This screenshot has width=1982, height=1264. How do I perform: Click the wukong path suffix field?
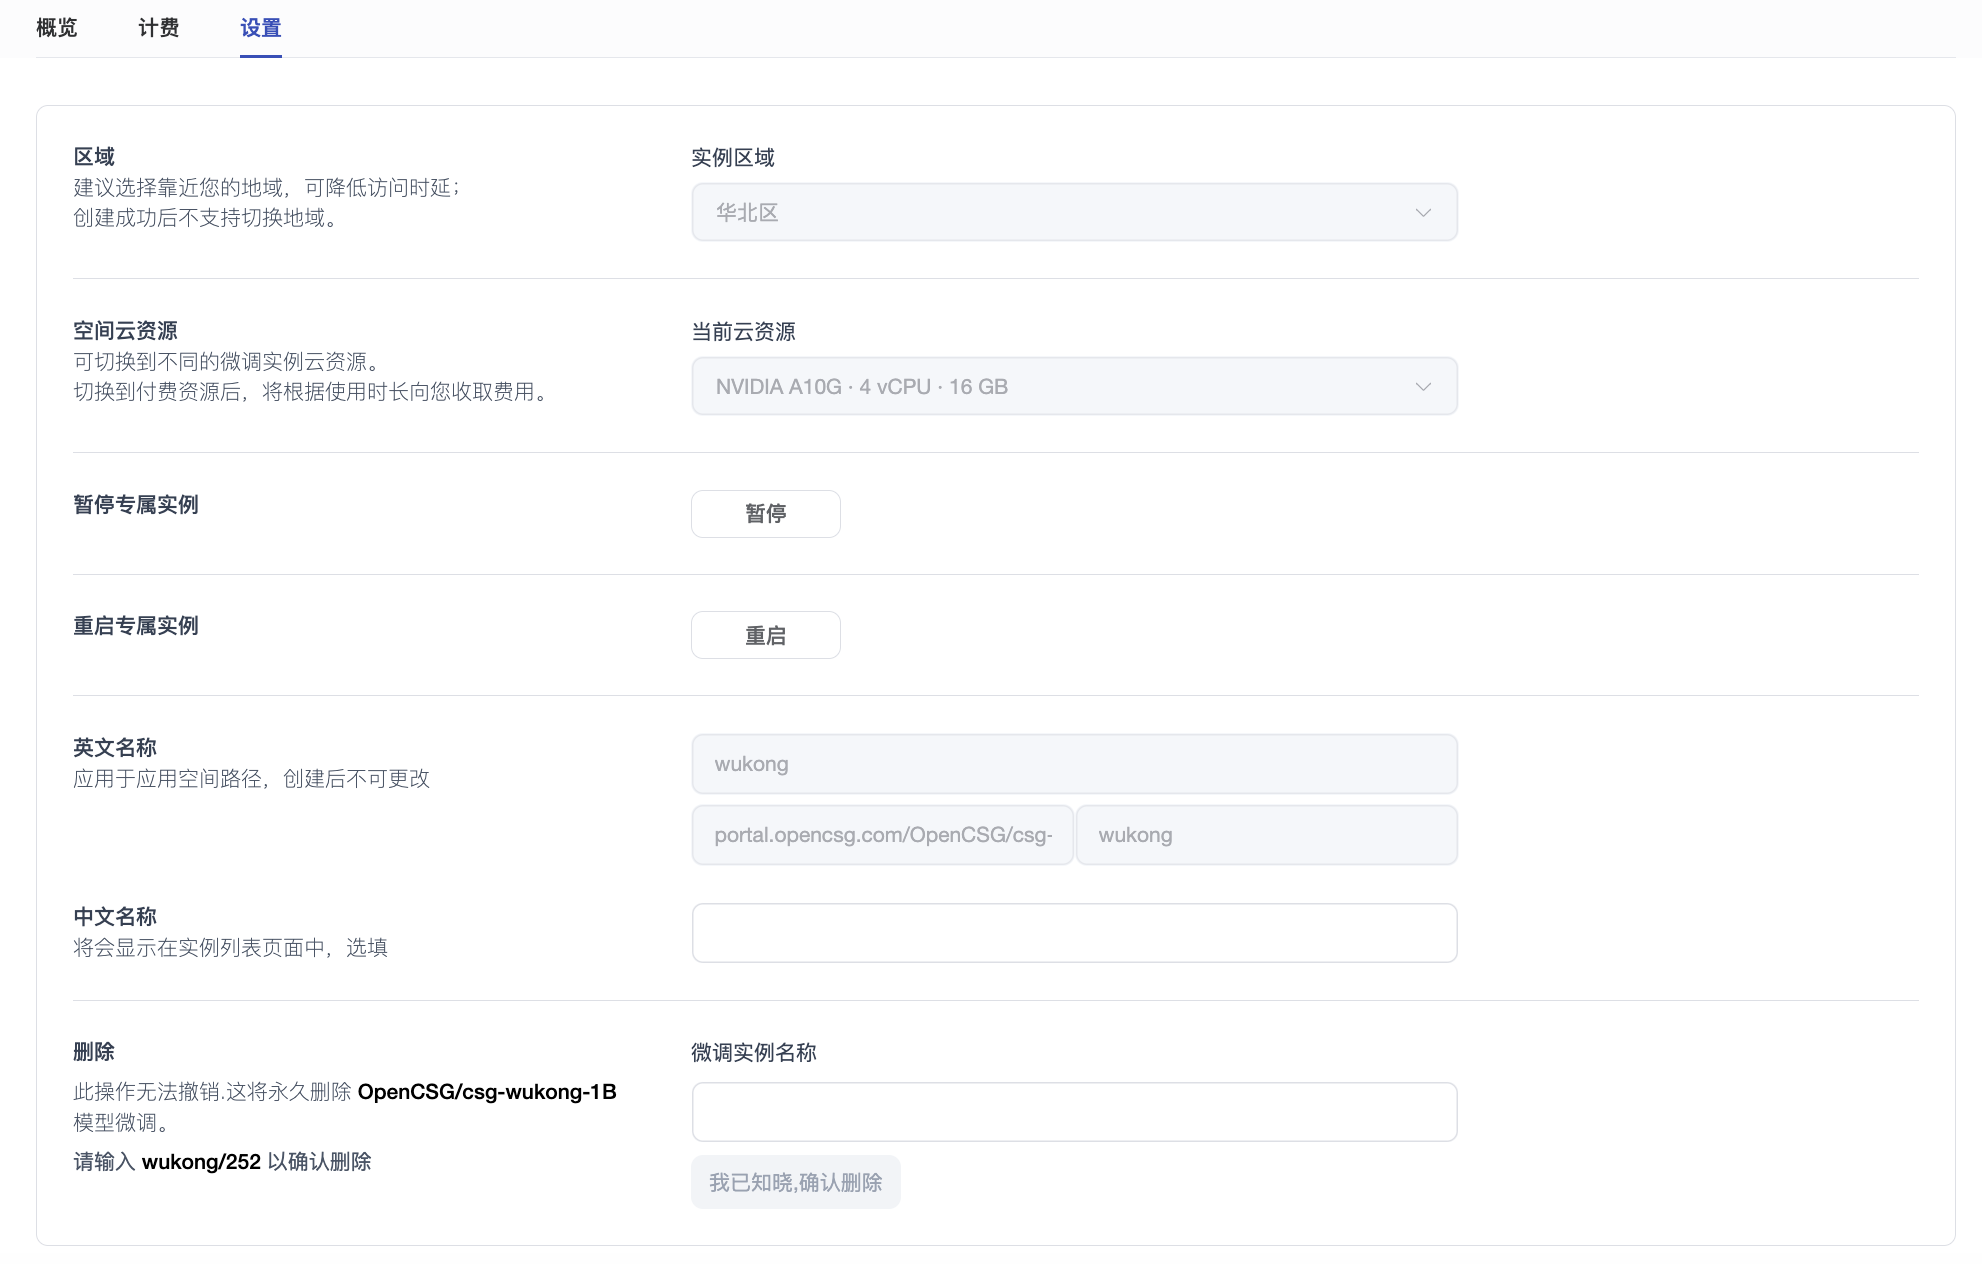(1266, 835)
